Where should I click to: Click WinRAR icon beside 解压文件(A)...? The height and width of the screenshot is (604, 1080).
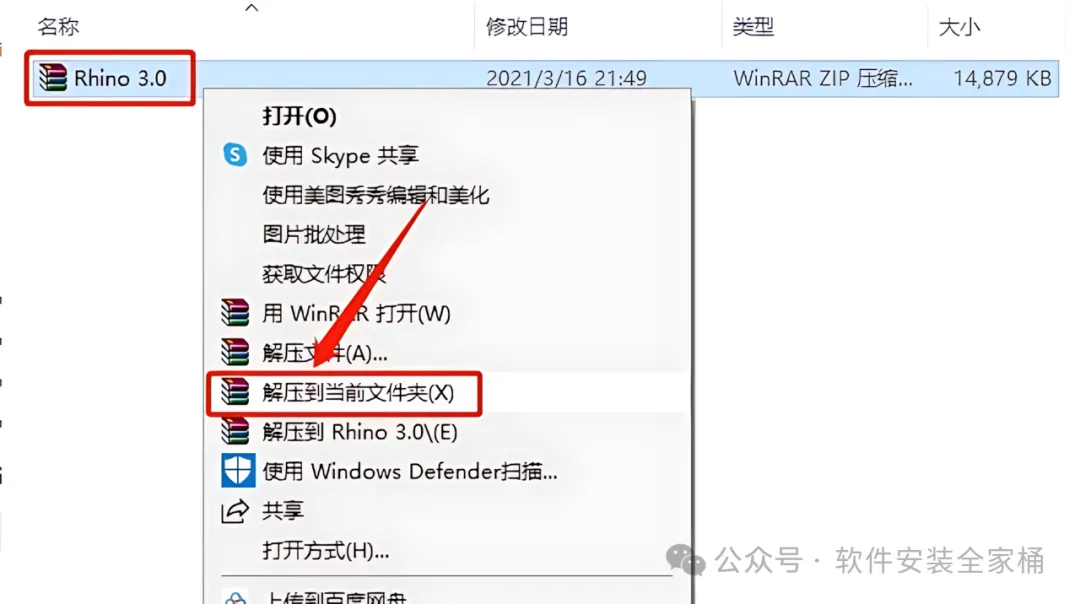point(235,352)
